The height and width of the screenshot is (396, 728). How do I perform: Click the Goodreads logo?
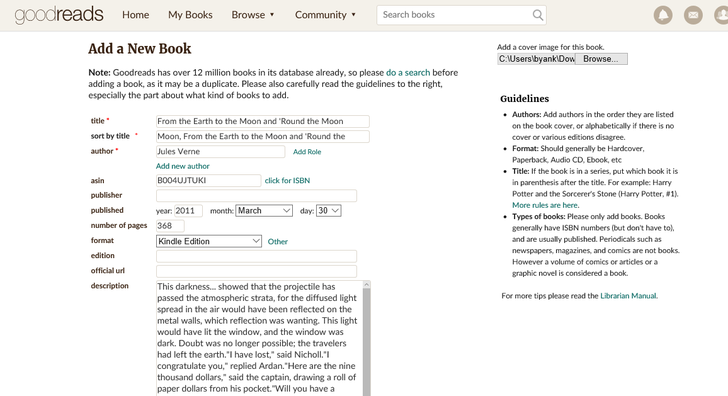click(59, 15)
